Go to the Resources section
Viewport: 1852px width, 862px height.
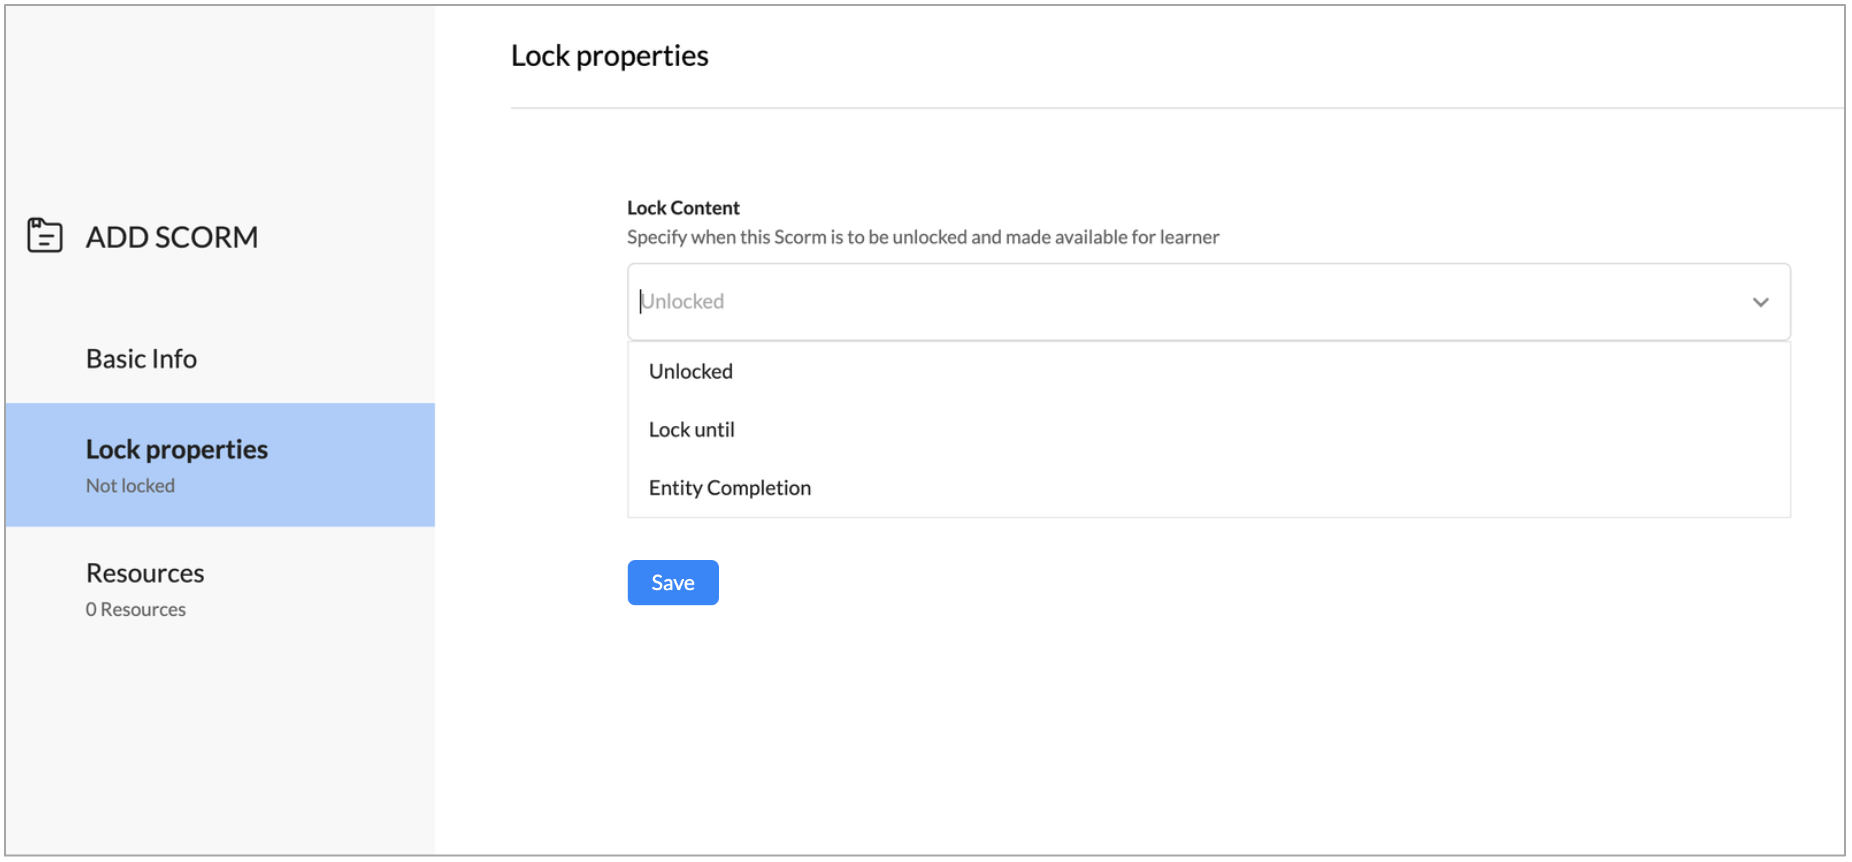[x=145, y=573]
